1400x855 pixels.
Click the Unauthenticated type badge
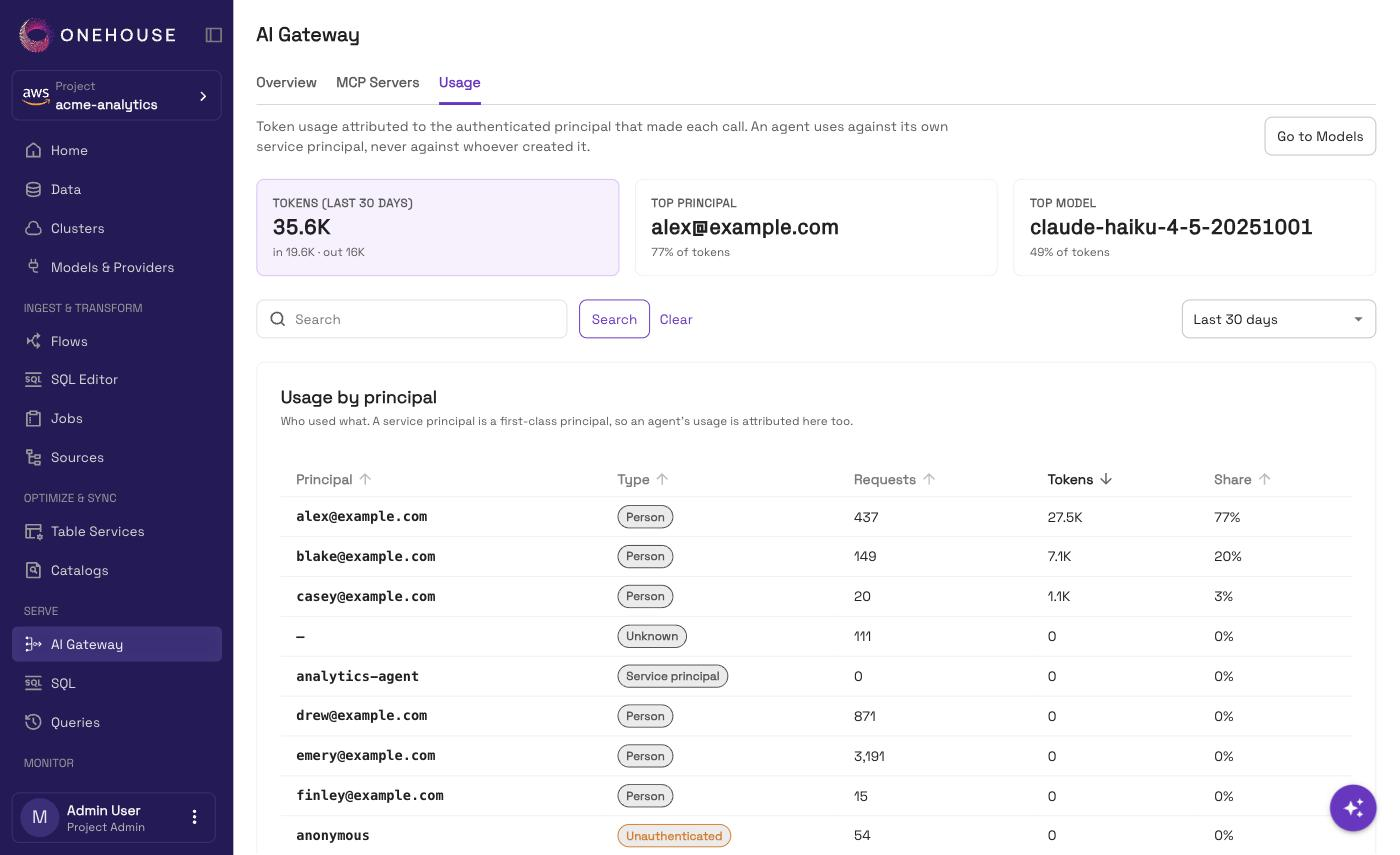pos(674,836)
